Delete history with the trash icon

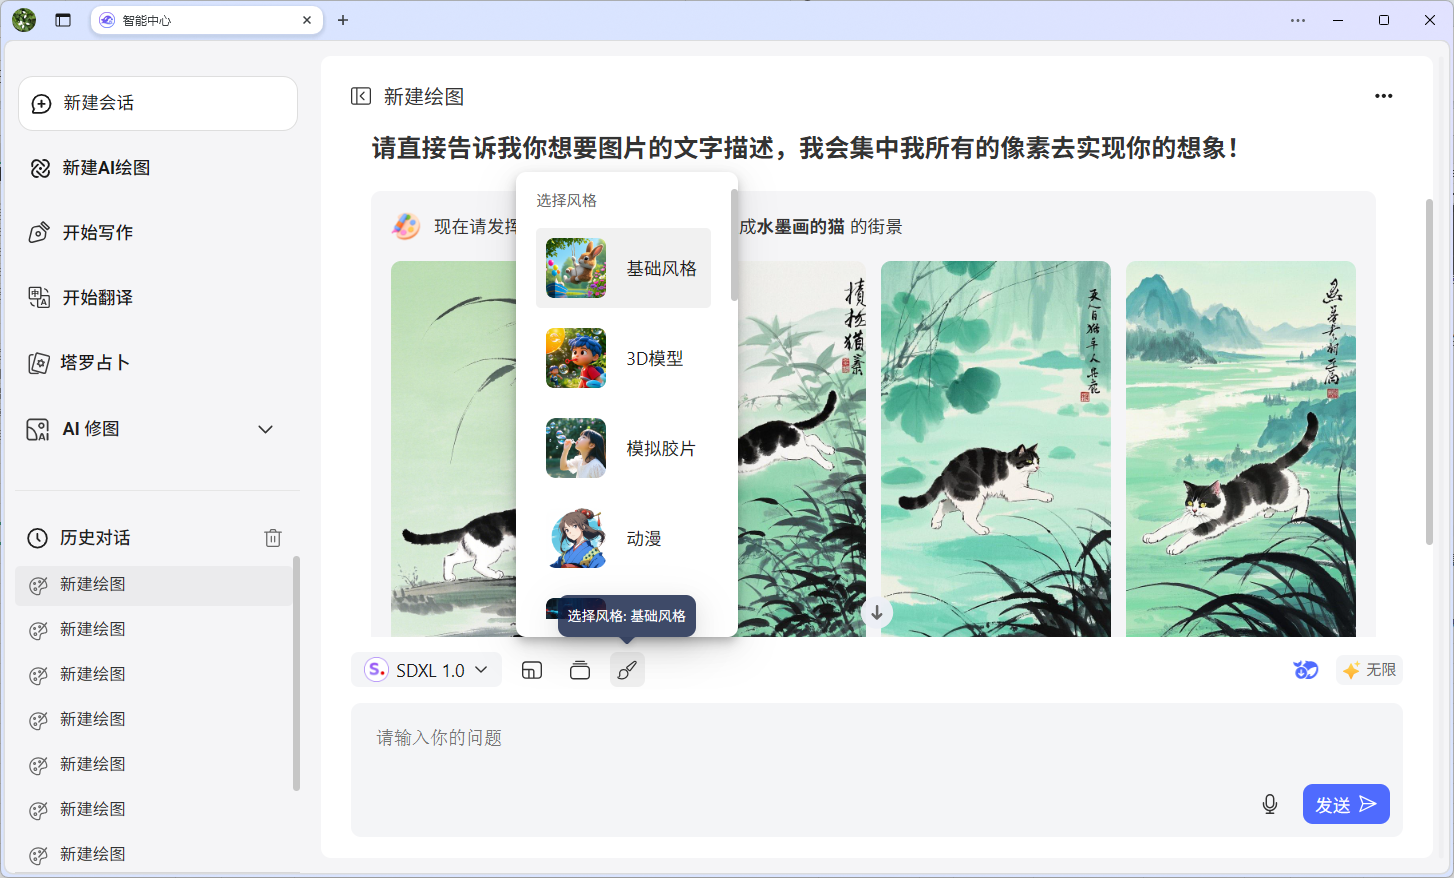273,538
